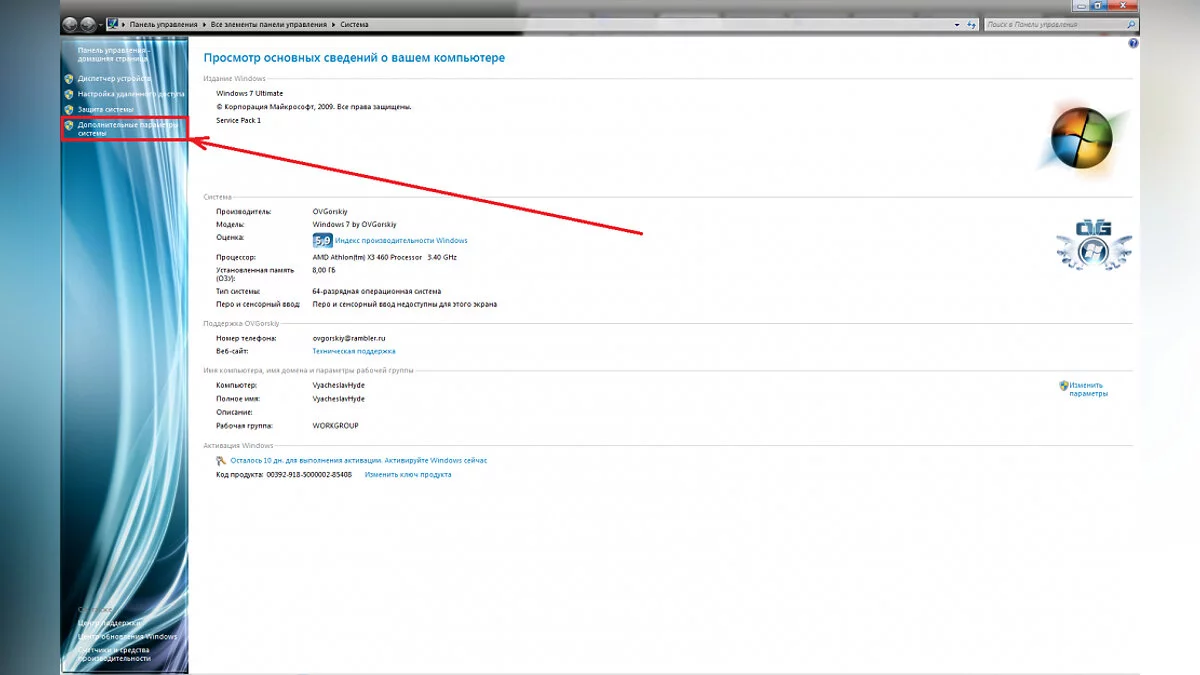Select 'Windows 7 by OVGorskiy' model text
The height and width of the screenshot is (675, 1200).
[354, 225]
